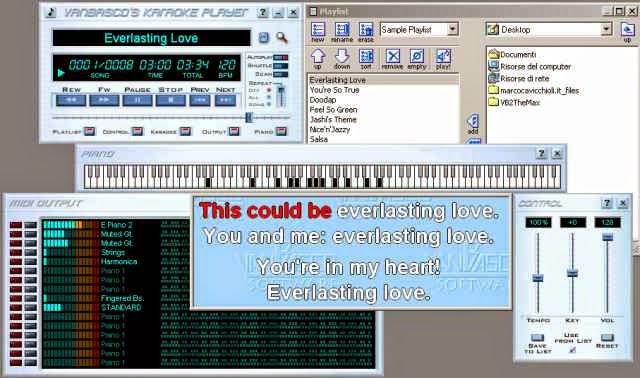The image size is (640, 378).
Task: Toggle the Use from List checkbox
Action: coord(572,350)
